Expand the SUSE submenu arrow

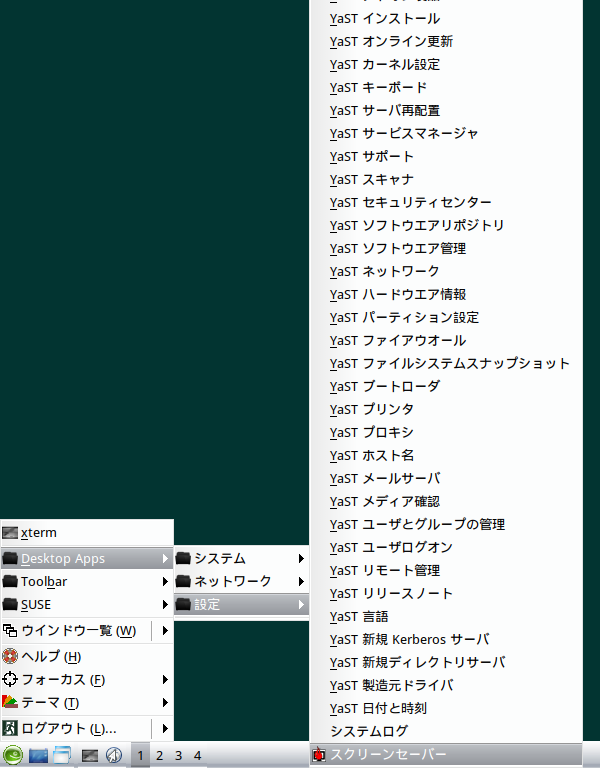[x=165, y=604]
